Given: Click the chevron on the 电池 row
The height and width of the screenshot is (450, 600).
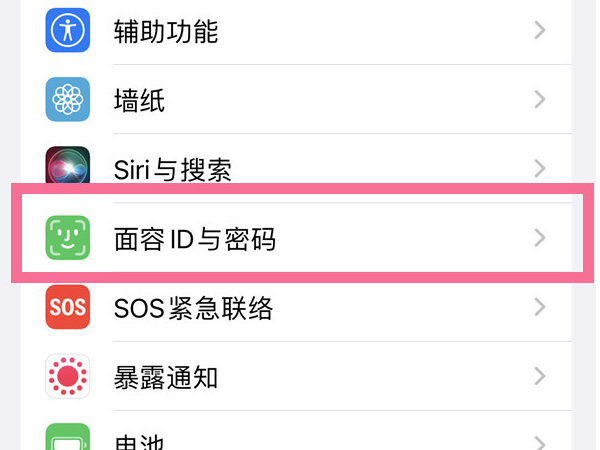Looking at the screenshot, I should click(x=540, y=440).
